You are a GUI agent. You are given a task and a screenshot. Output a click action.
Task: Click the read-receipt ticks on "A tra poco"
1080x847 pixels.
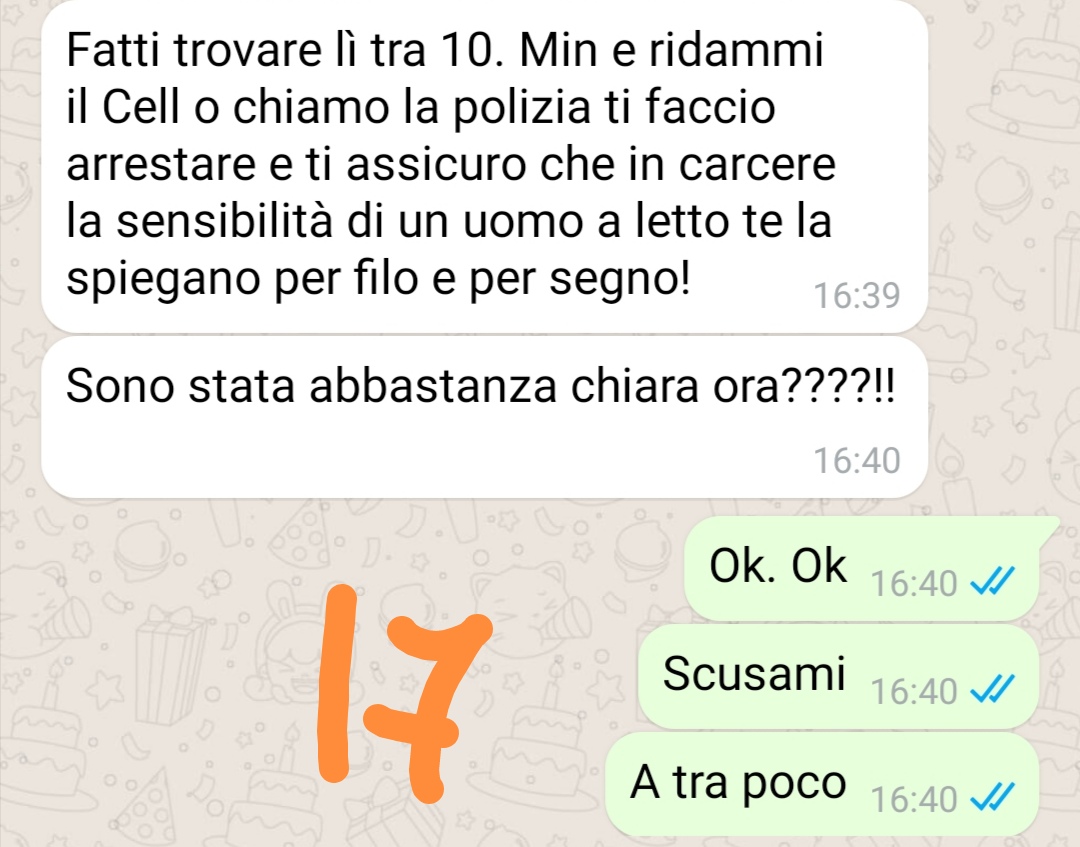pyautogui.click(x=993, y=798)
